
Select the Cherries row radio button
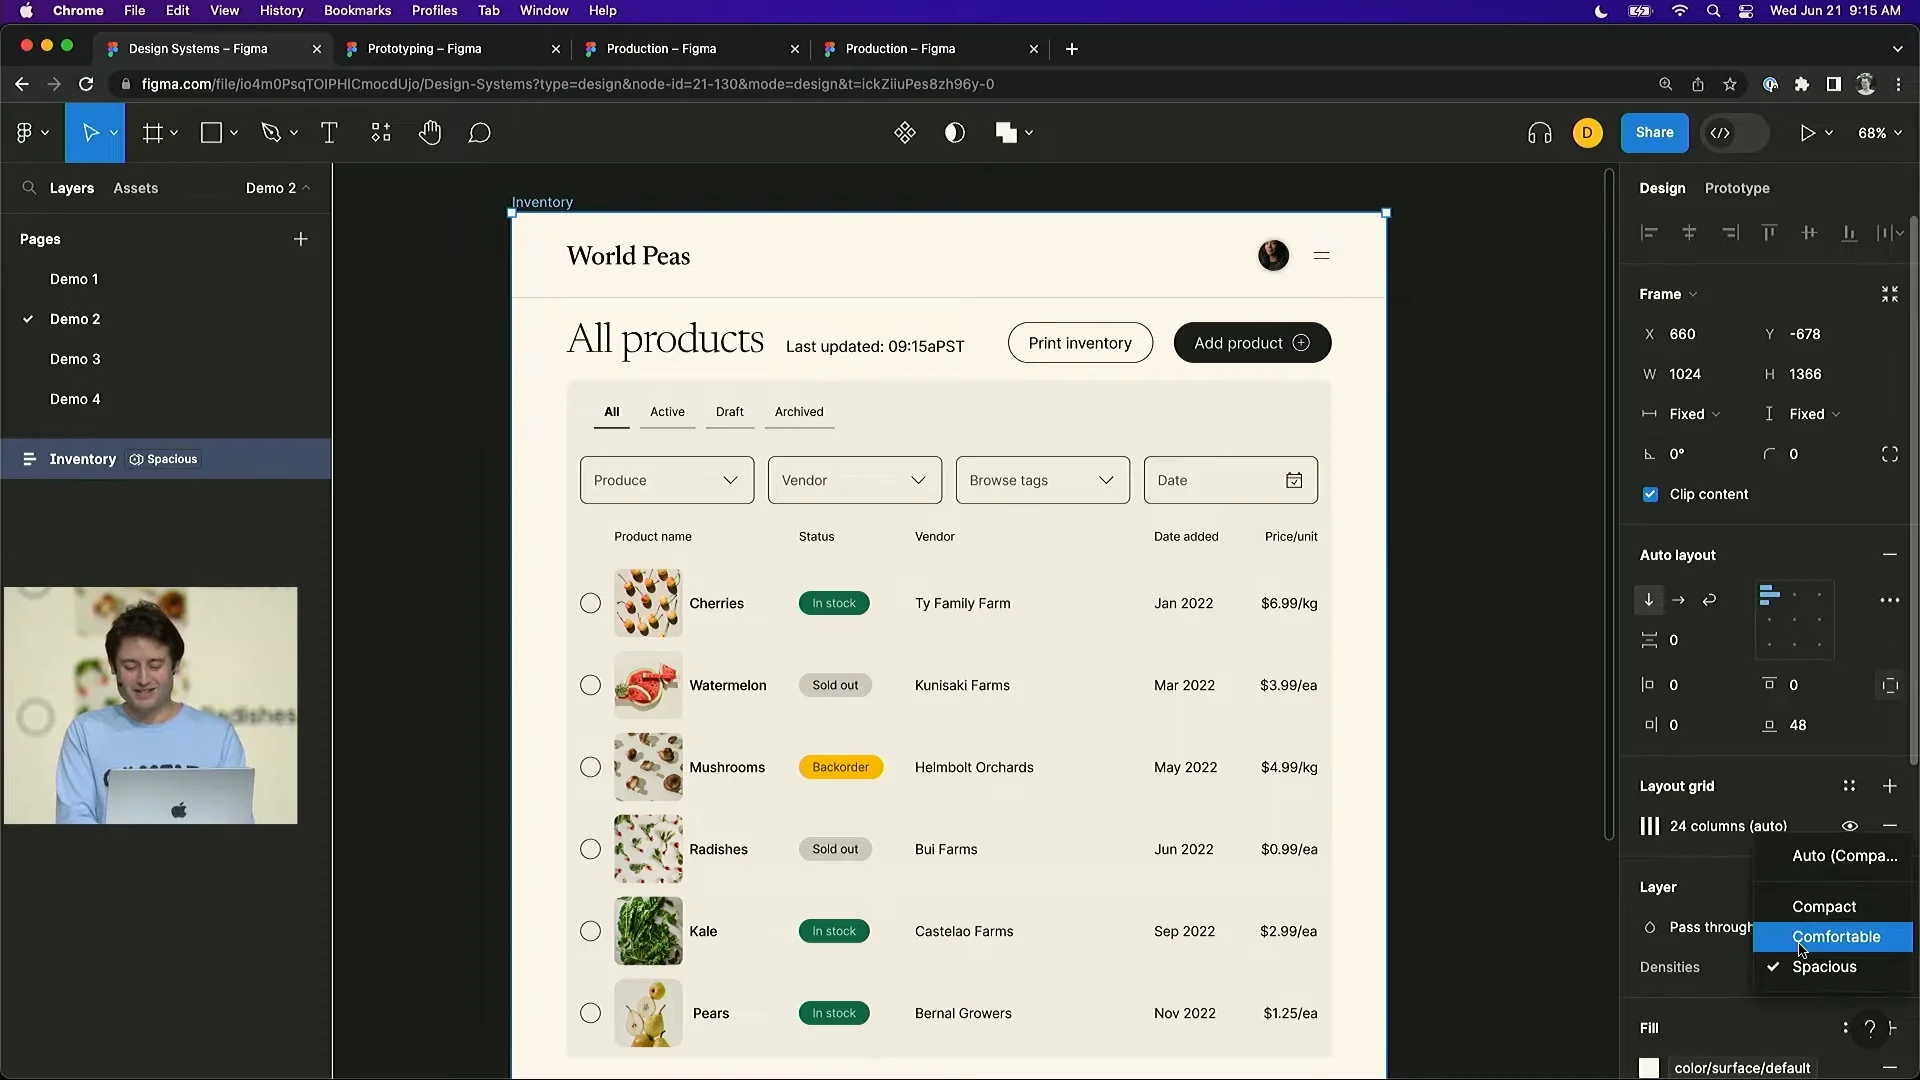pyautogui.click(x=590, y=603)
